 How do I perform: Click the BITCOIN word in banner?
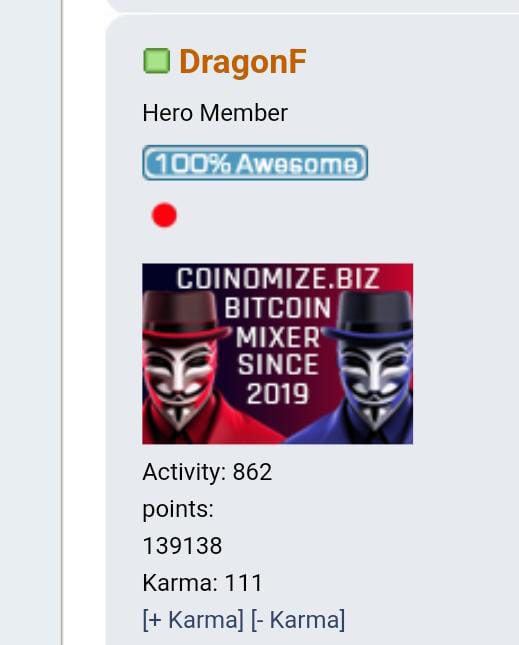[278, 308]
